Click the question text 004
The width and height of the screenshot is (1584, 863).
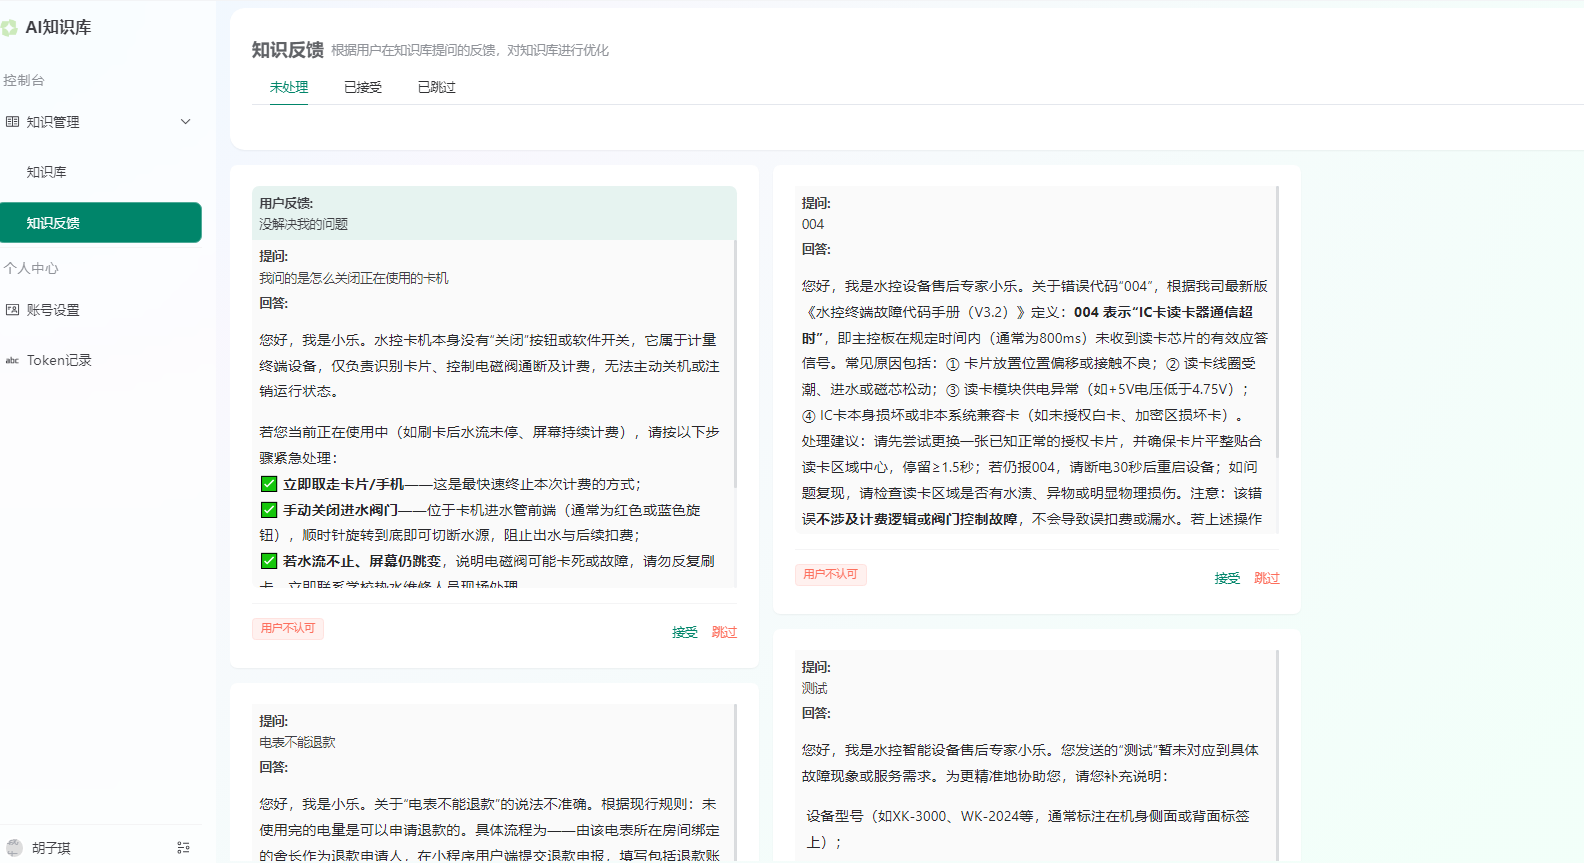813,224
